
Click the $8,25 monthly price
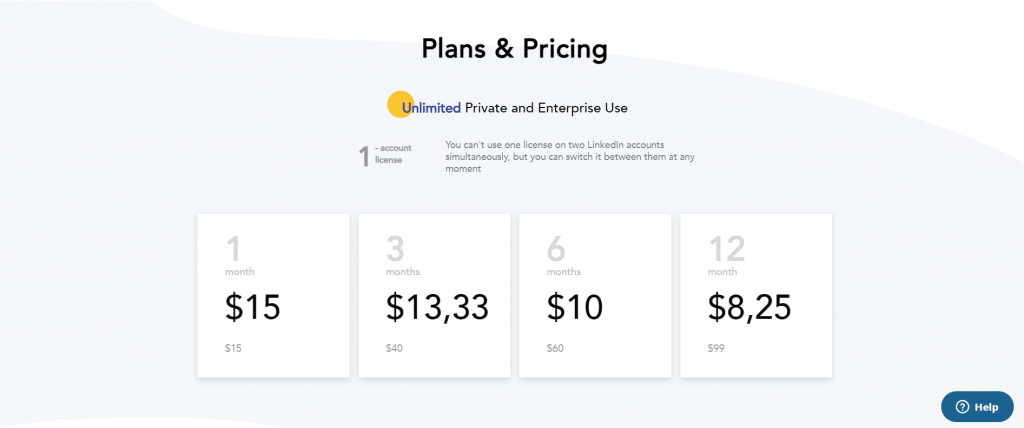(x=750, y=307)
